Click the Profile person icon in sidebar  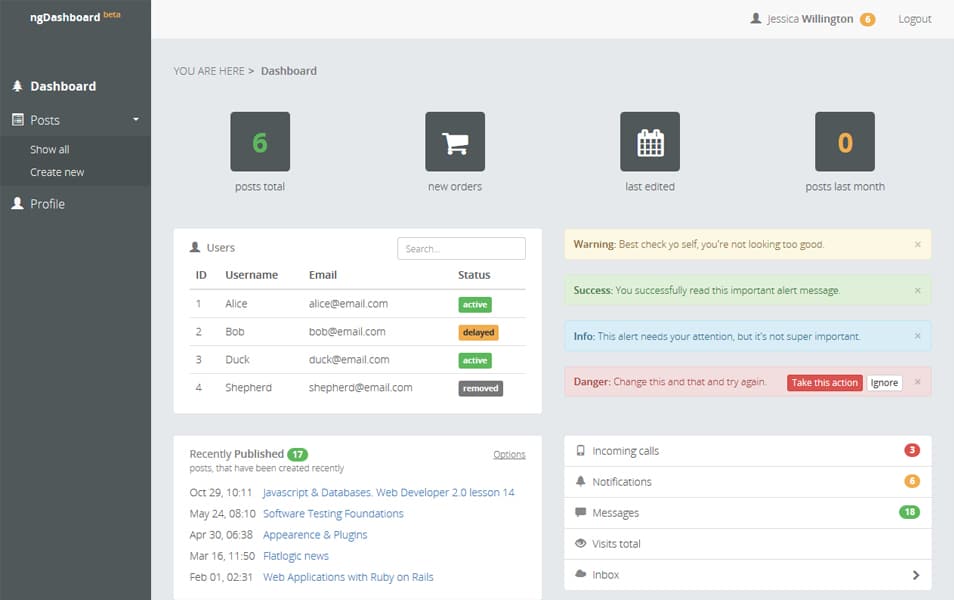tap(16, 203)
